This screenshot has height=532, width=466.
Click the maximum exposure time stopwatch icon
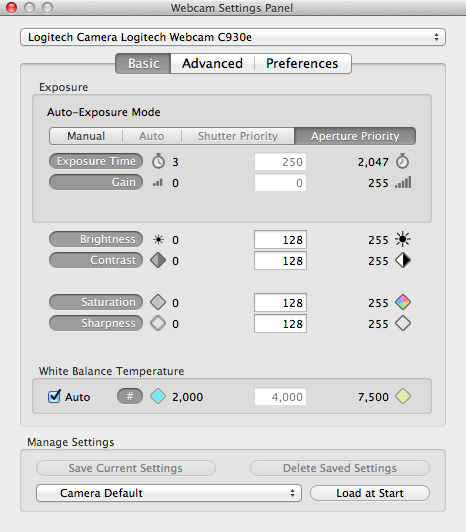[x=403, y=161]
